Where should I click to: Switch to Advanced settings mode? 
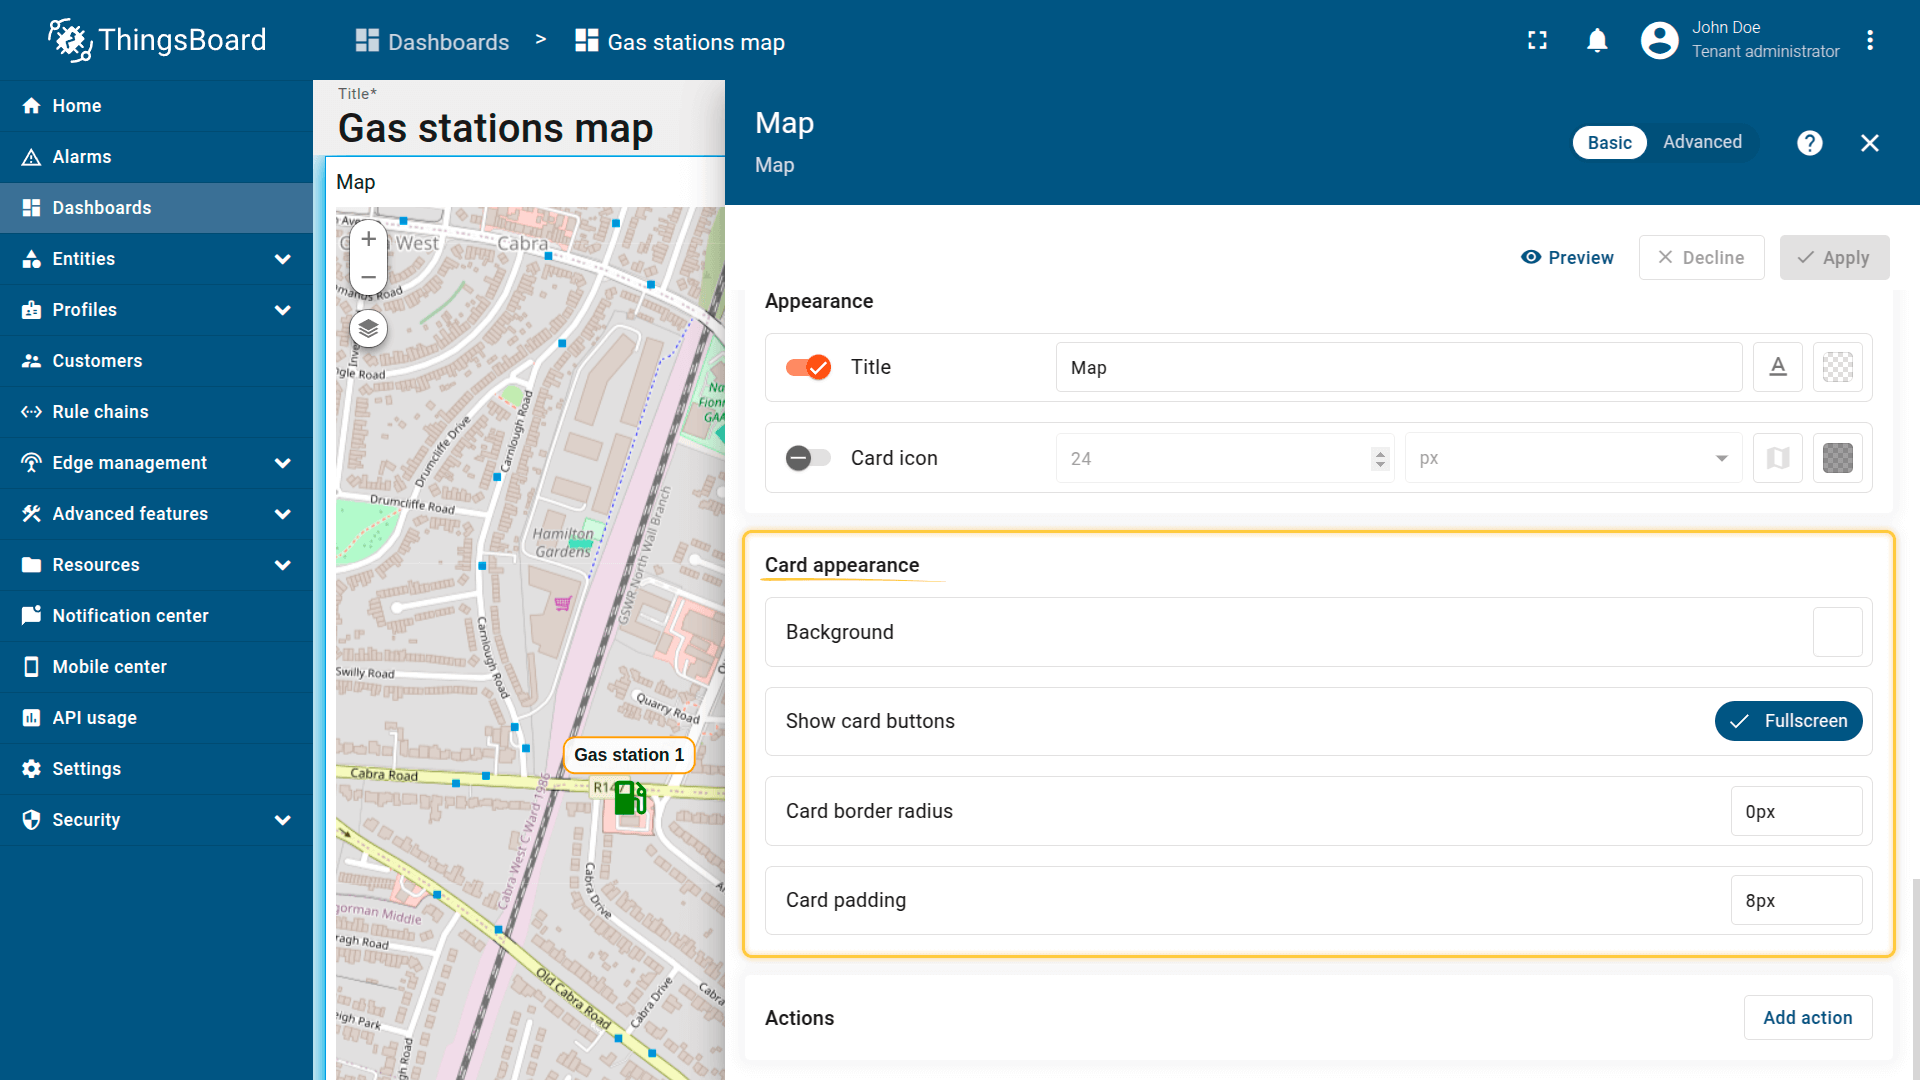pos(1702,142)
